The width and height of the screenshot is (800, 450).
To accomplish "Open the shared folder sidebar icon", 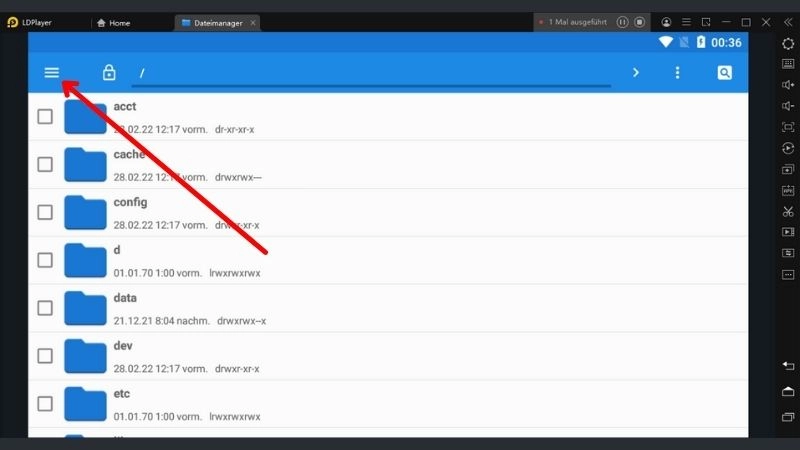I will point(788,253).
